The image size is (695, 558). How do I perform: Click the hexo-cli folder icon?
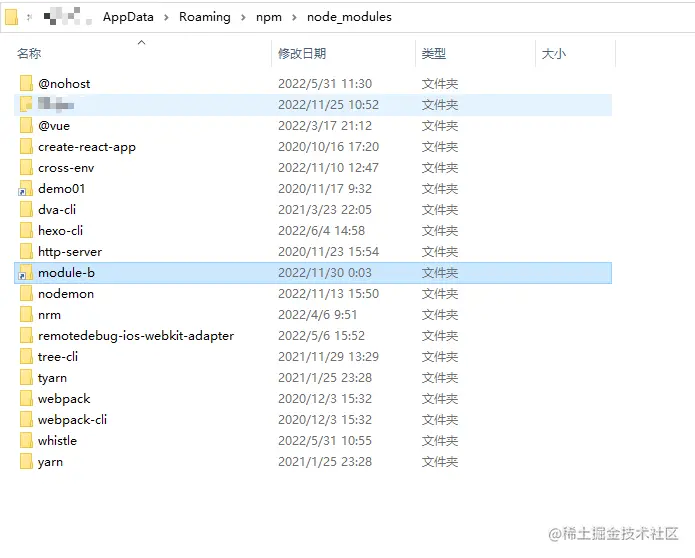pyautogui.click(x=26, y=230)
